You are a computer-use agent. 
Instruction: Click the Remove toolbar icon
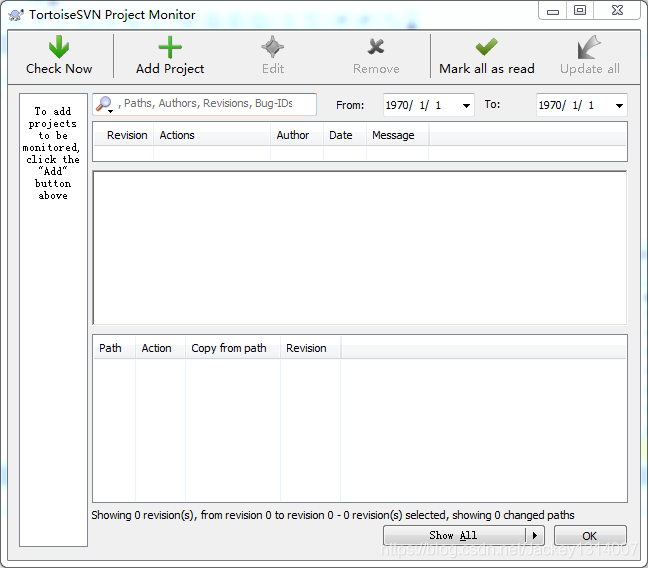pos(376,47)
